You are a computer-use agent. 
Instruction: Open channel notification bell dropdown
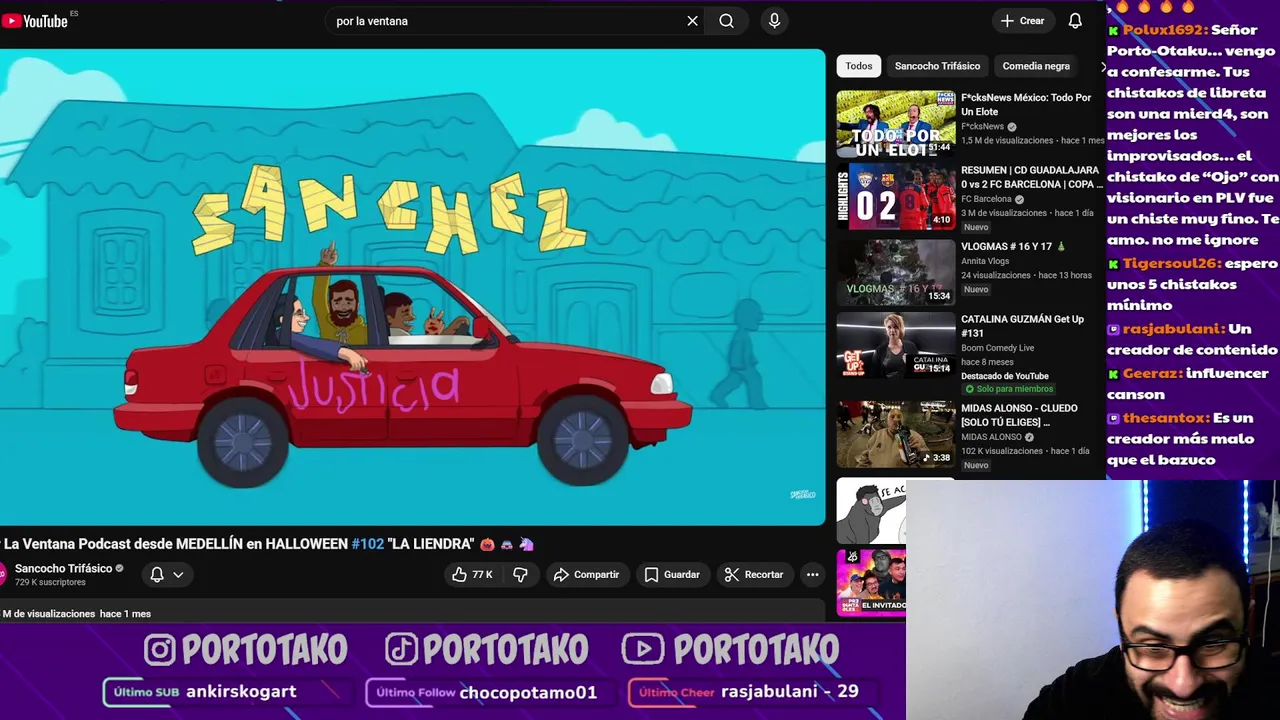167,575
